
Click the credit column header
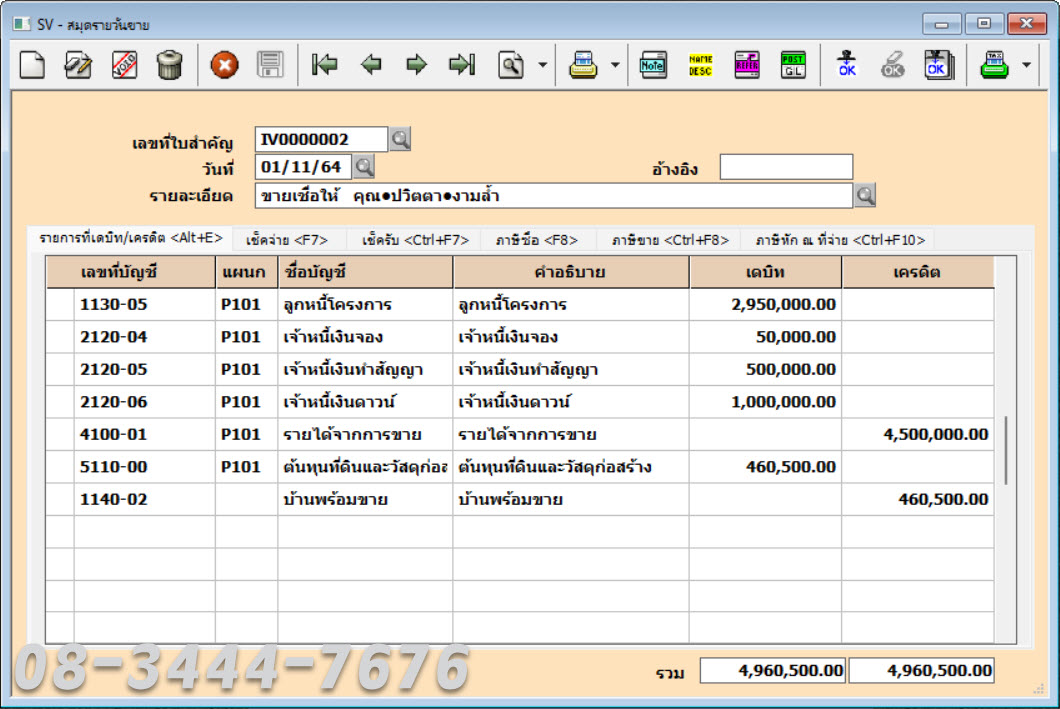(x=918, y=272)
